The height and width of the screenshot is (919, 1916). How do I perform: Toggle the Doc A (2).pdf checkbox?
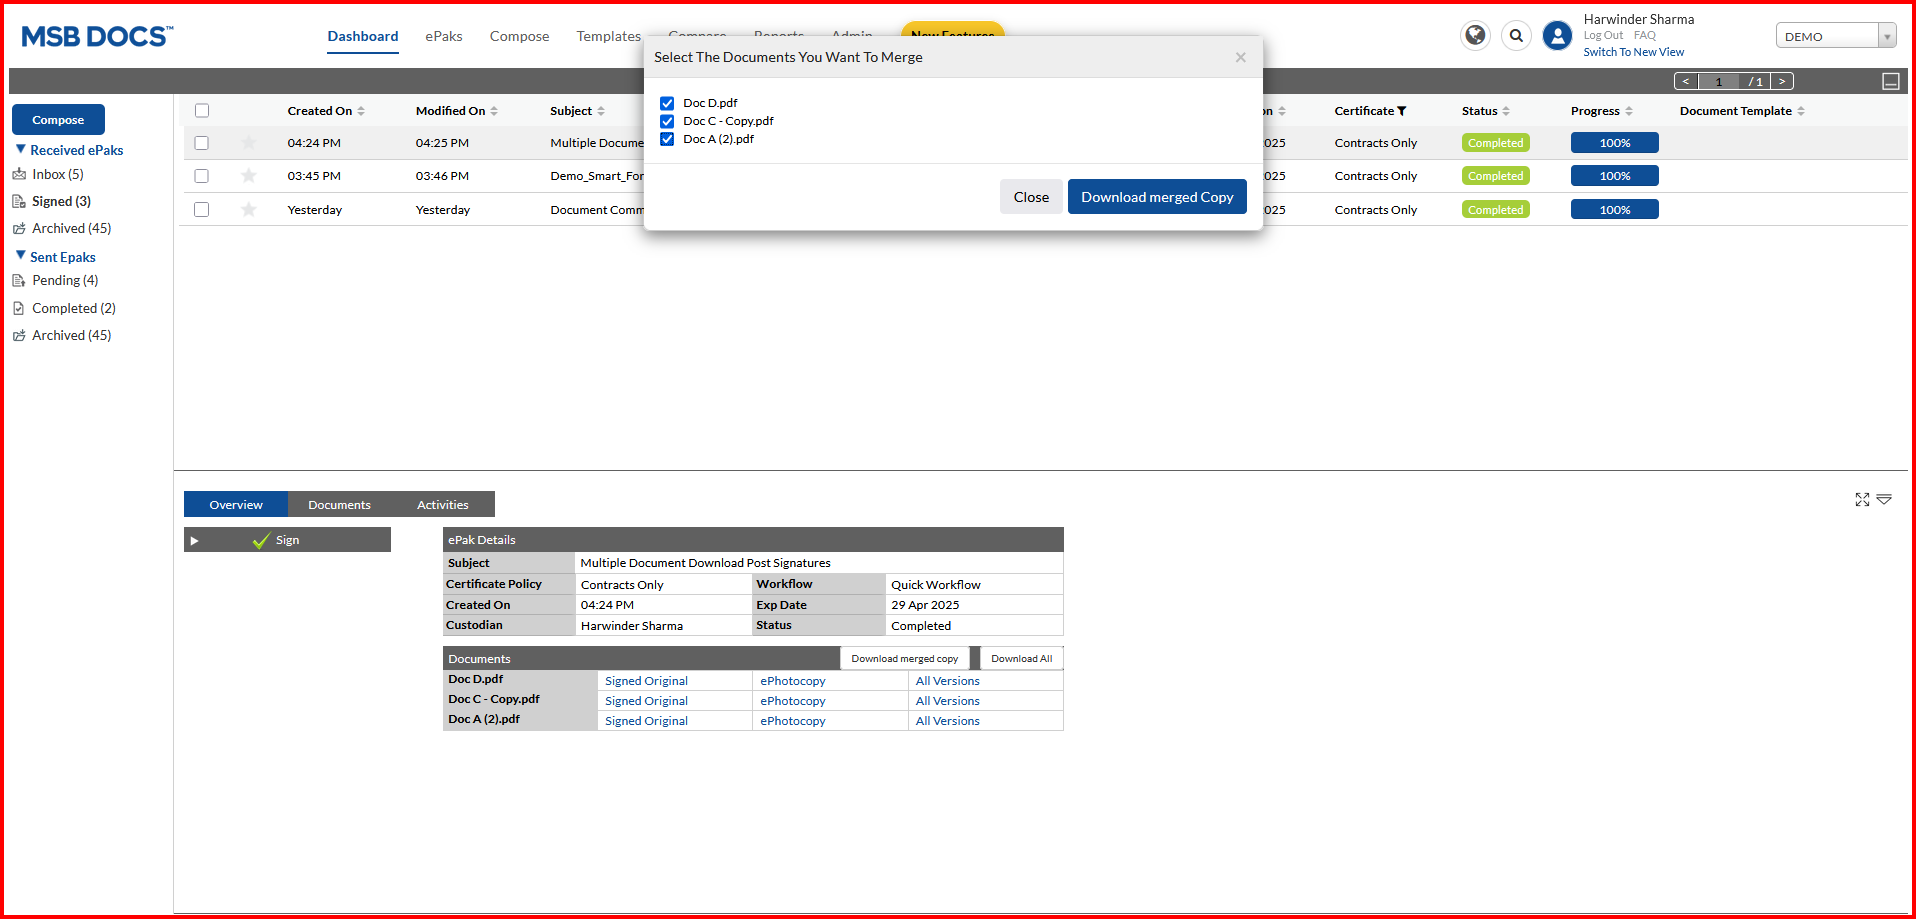(x=667, y=139)
